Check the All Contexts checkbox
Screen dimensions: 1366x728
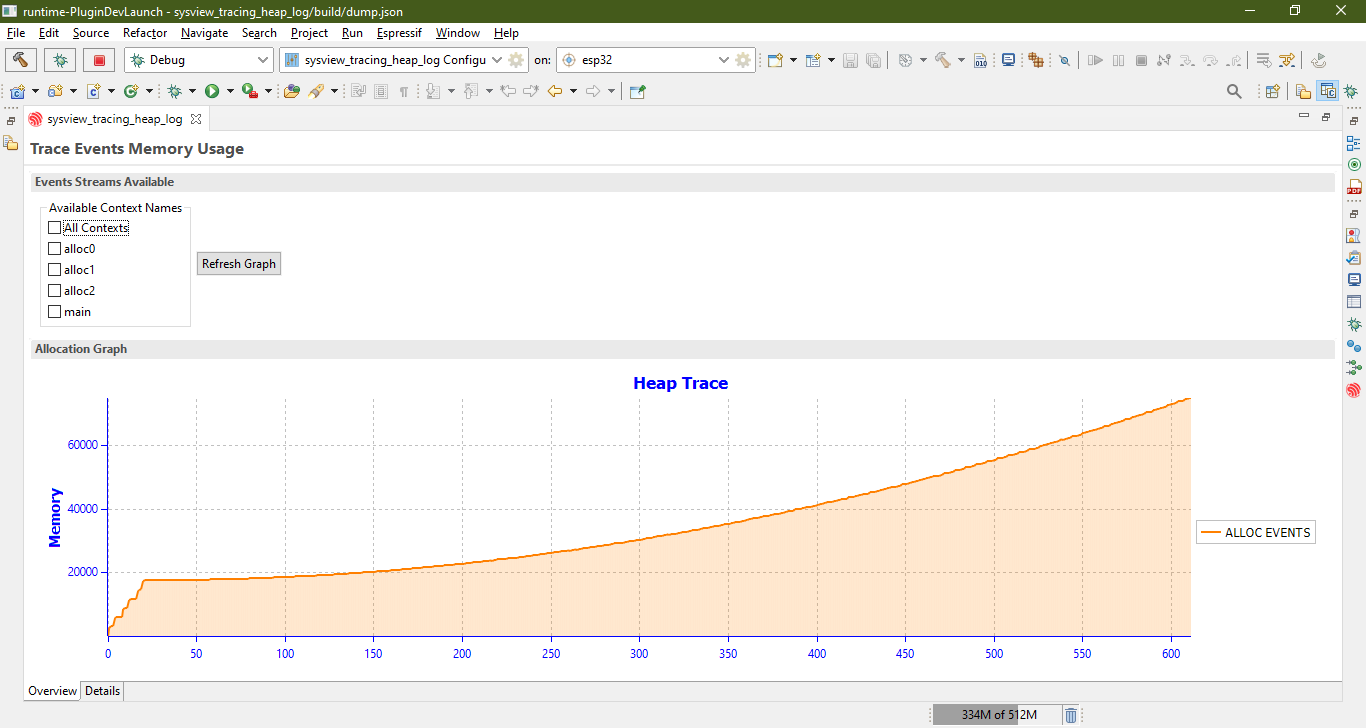coord(55,228)
